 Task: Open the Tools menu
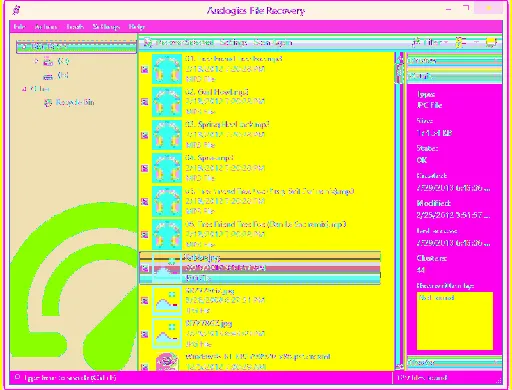pyautogui.click(x=75, y=27)
